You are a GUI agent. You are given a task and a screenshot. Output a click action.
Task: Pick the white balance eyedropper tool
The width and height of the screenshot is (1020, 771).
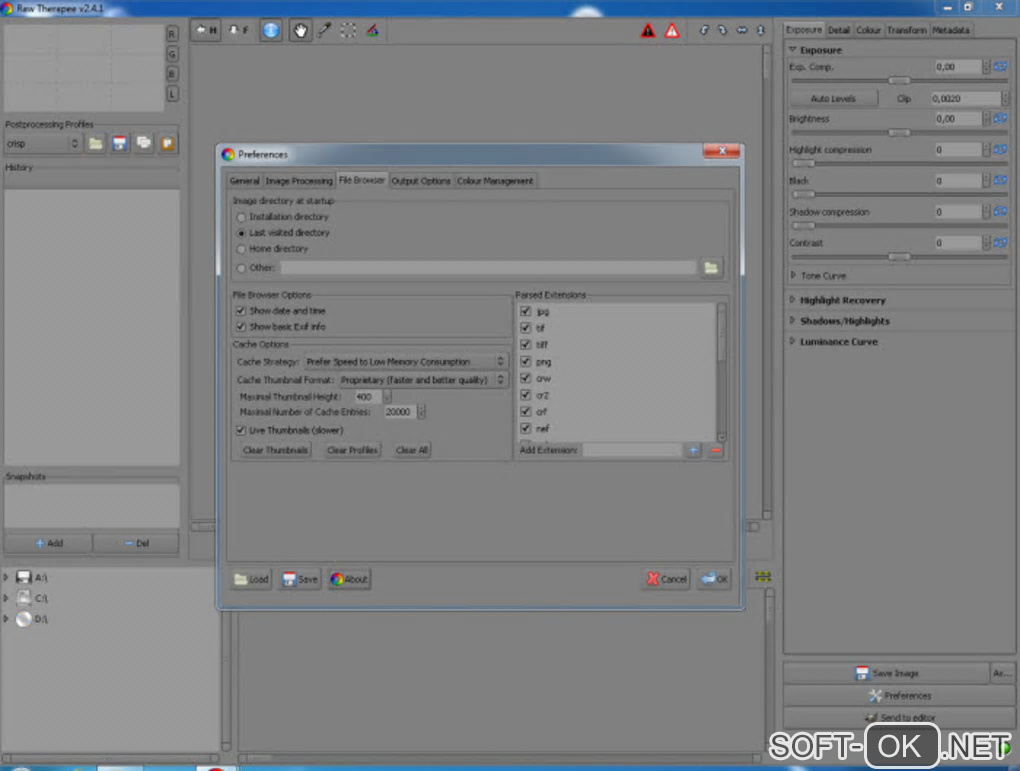pos(324,31)
